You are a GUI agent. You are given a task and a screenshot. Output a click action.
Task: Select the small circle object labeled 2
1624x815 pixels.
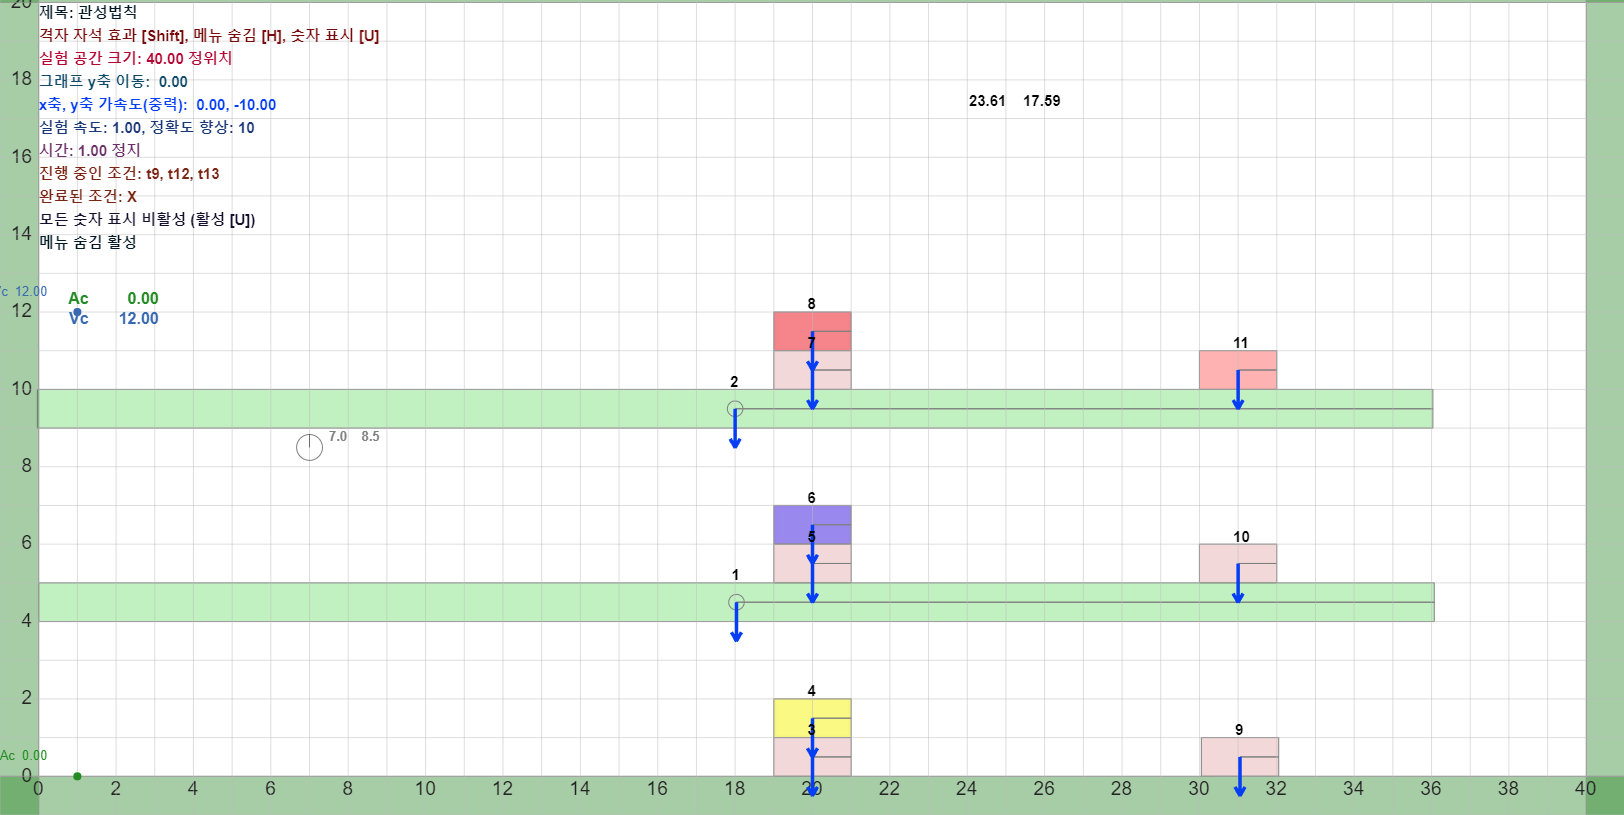click(x=735, y=409)
